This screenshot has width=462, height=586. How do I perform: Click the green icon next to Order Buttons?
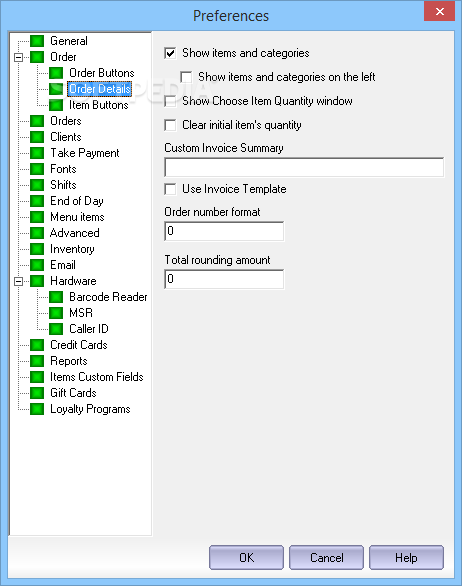coord(56,73)
